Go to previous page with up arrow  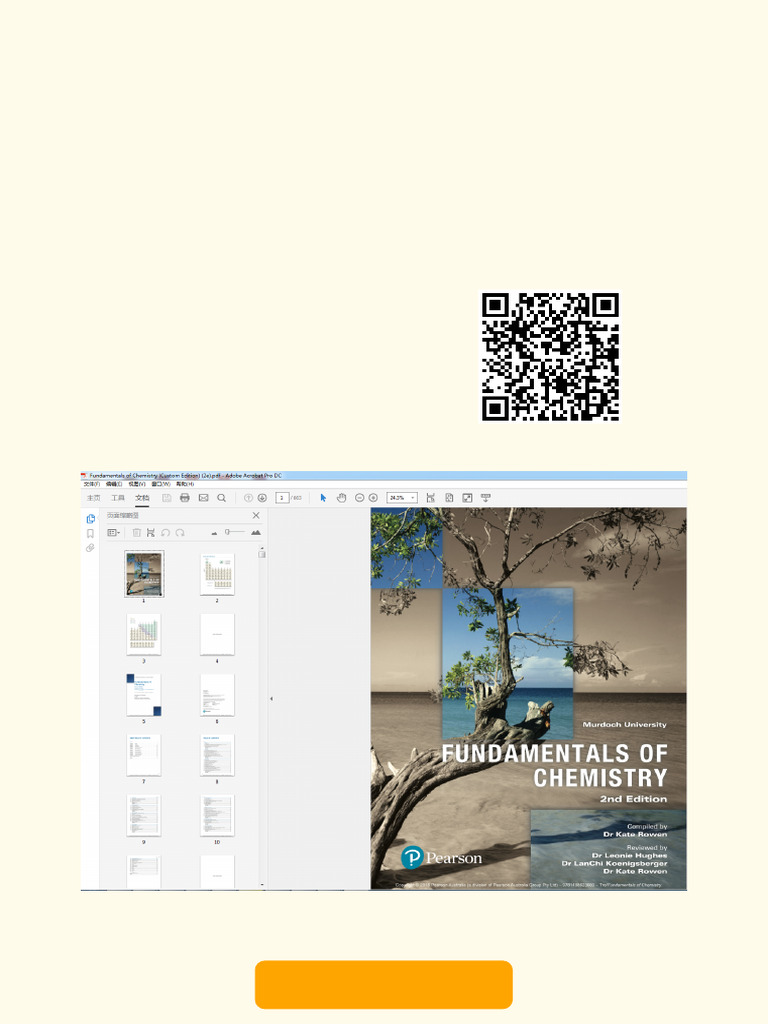coord(248,498)
